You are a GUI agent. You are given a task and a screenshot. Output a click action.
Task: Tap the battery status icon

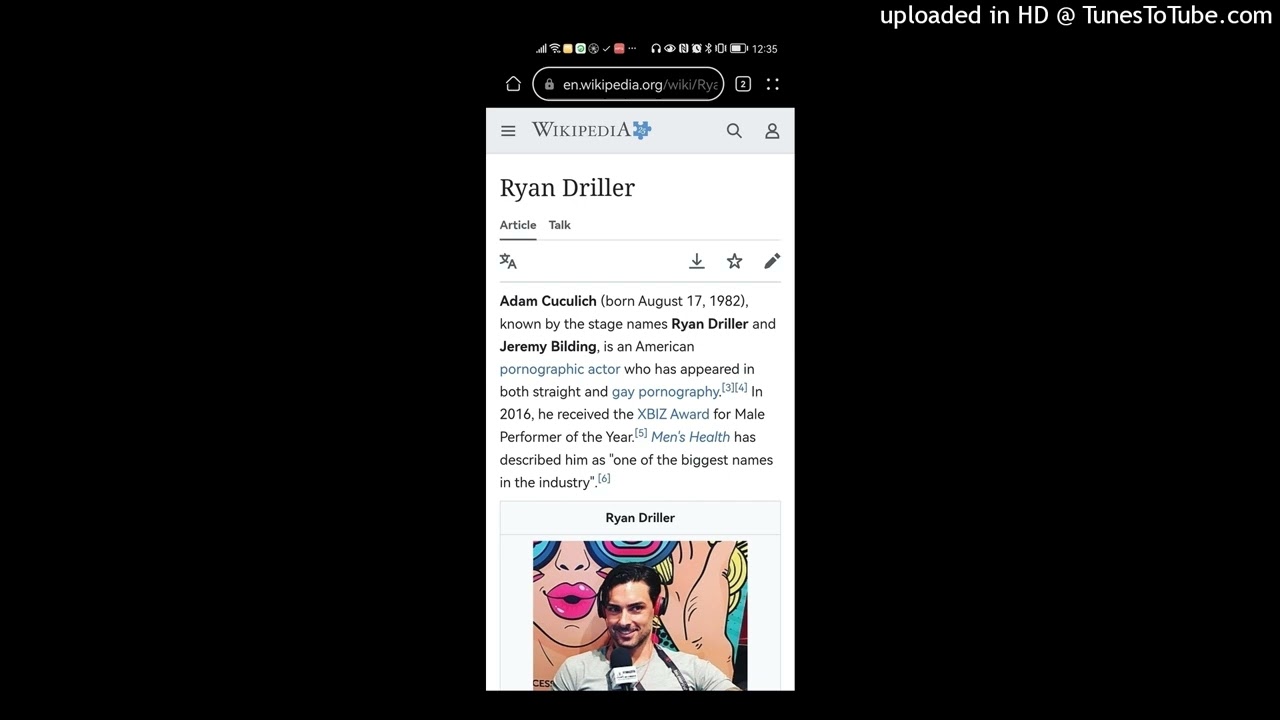(739, 48)
